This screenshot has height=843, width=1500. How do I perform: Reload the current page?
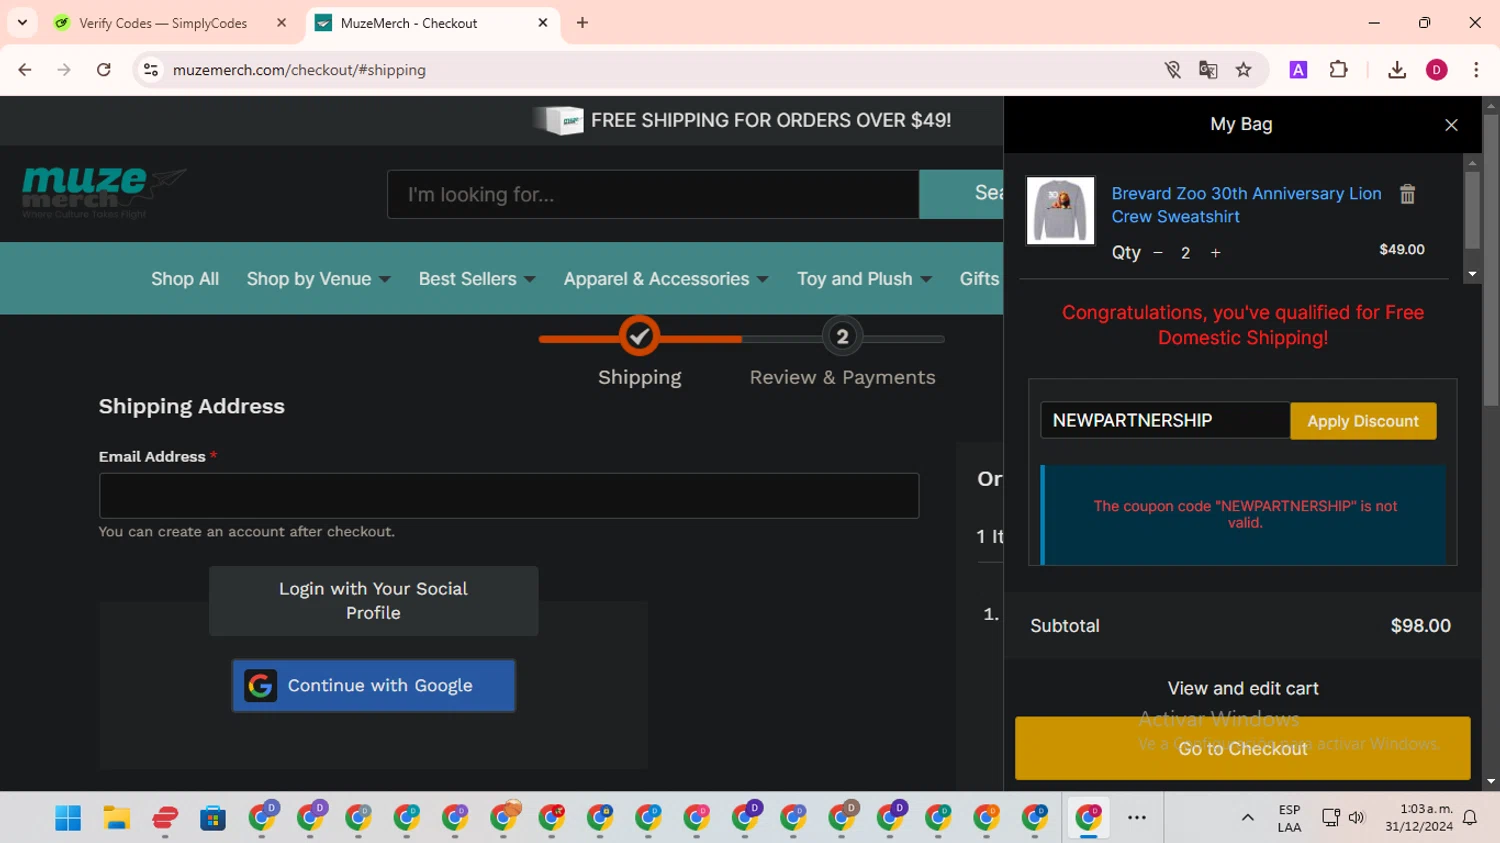coord(104,70)
